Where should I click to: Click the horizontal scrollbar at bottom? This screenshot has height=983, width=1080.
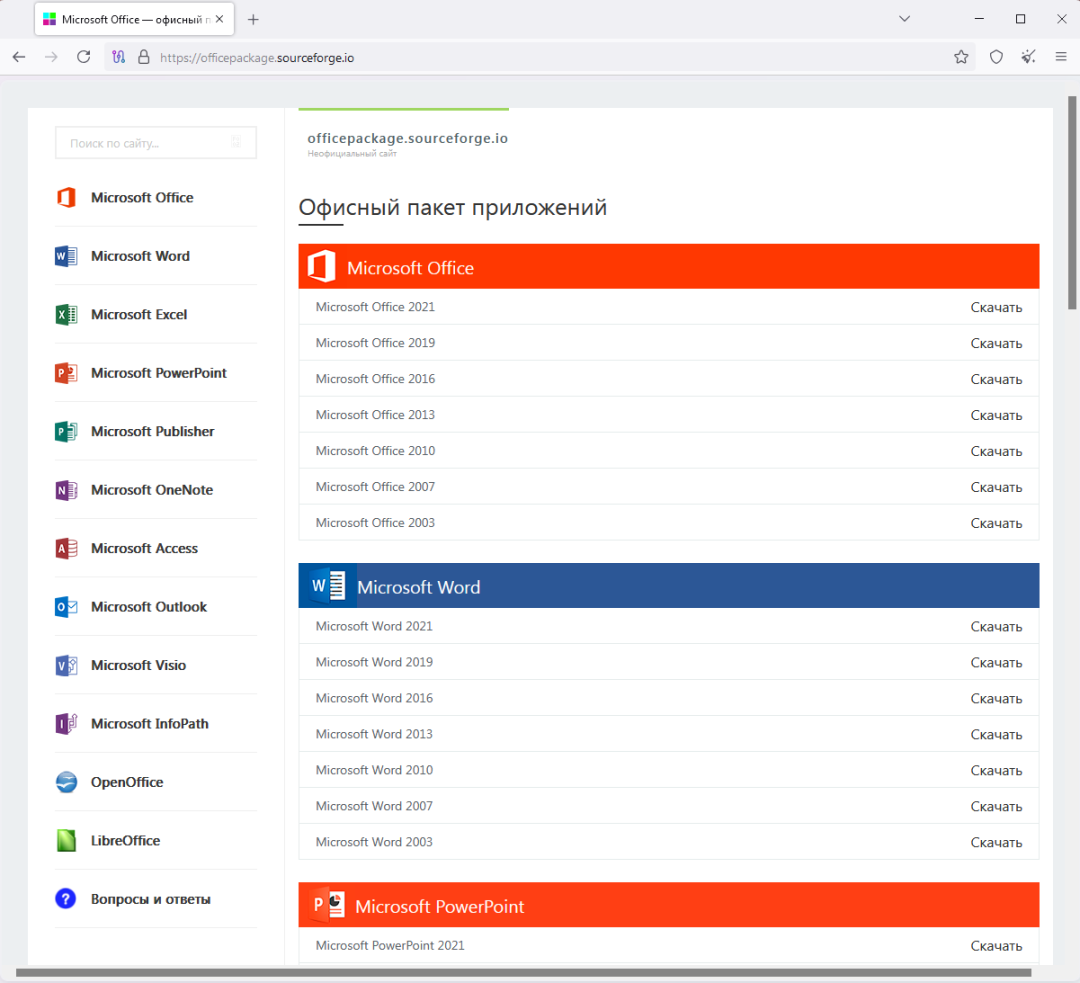click(523, 973)
